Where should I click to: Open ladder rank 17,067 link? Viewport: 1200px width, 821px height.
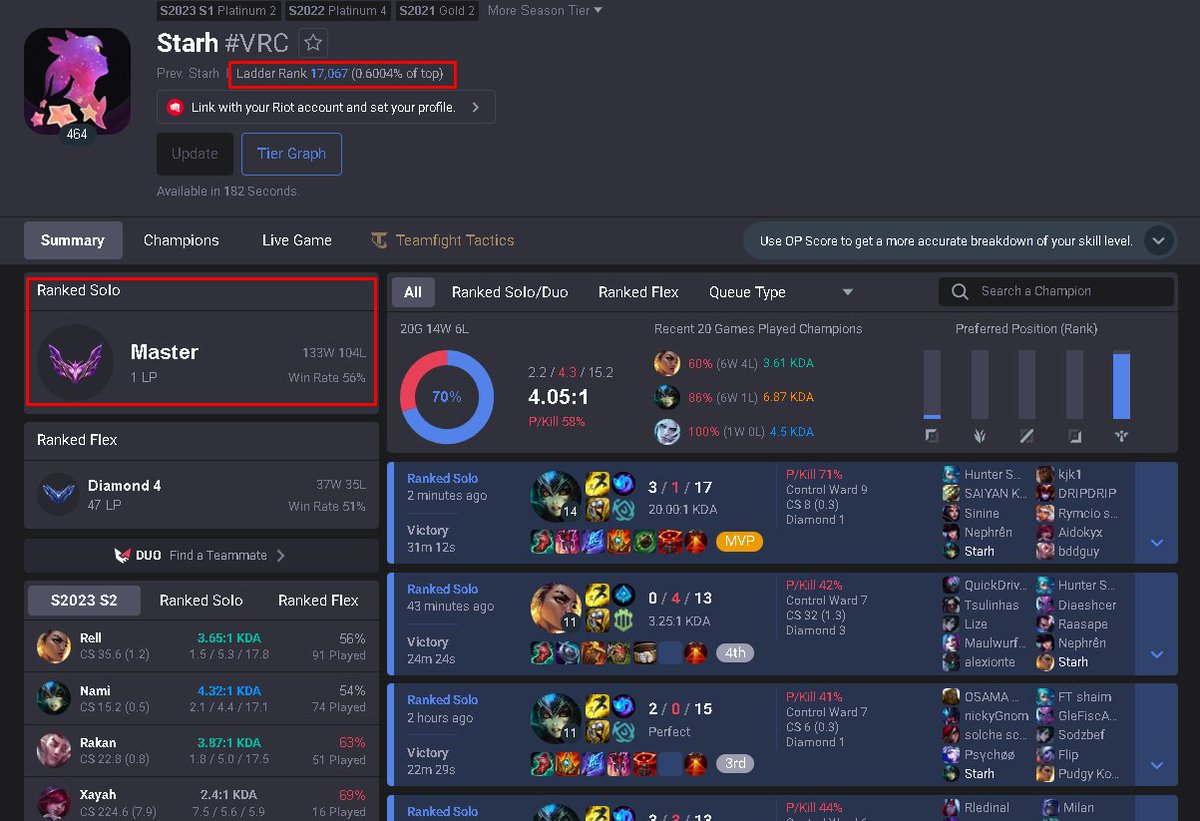pos(329,74)
